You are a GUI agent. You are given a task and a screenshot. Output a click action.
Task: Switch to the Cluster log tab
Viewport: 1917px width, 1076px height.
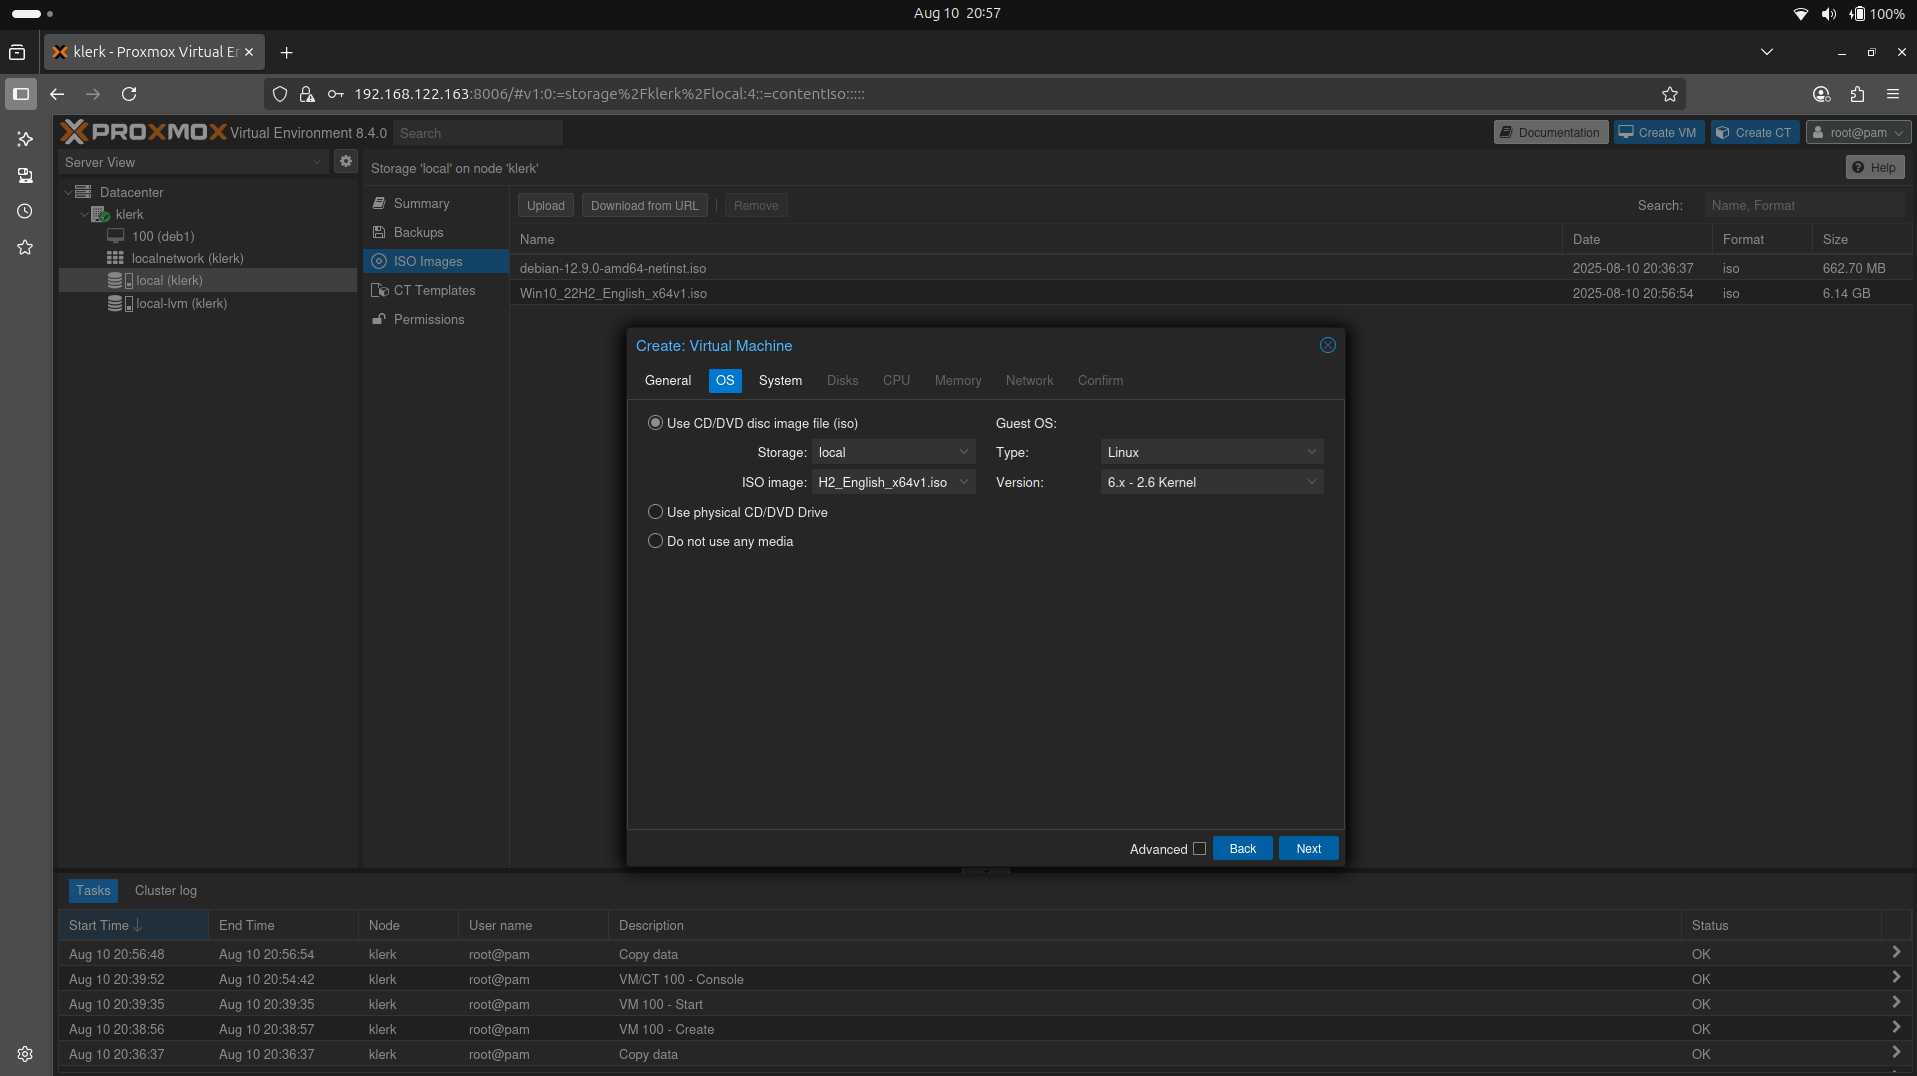coord(165,890)
